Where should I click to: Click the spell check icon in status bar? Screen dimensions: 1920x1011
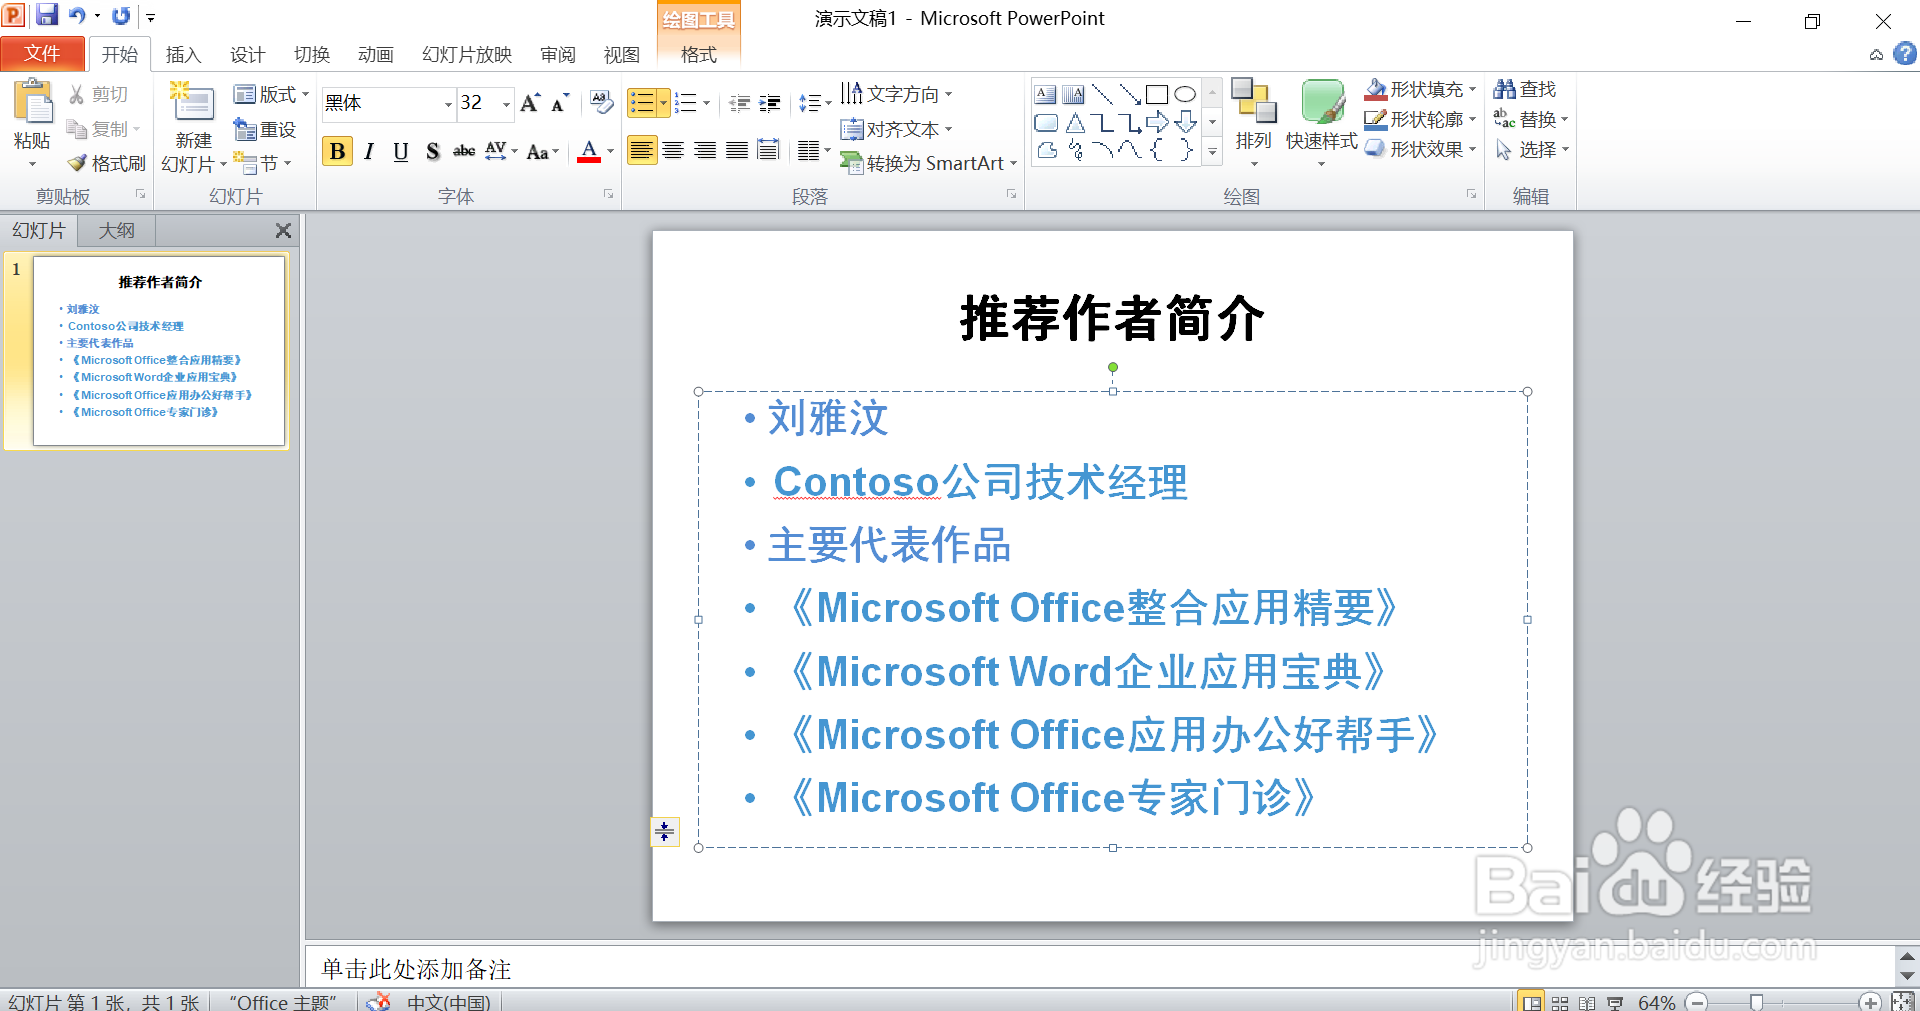(x=378, y=1002)
